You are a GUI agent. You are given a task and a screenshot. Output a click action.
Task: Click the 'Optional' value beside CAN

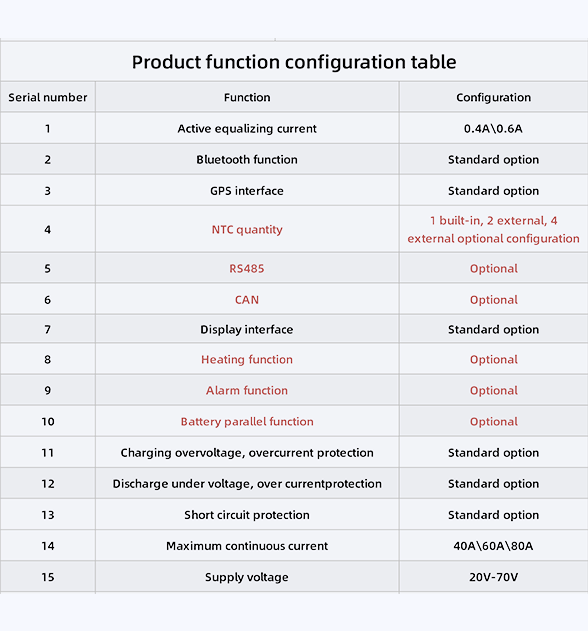pos(494,300)
